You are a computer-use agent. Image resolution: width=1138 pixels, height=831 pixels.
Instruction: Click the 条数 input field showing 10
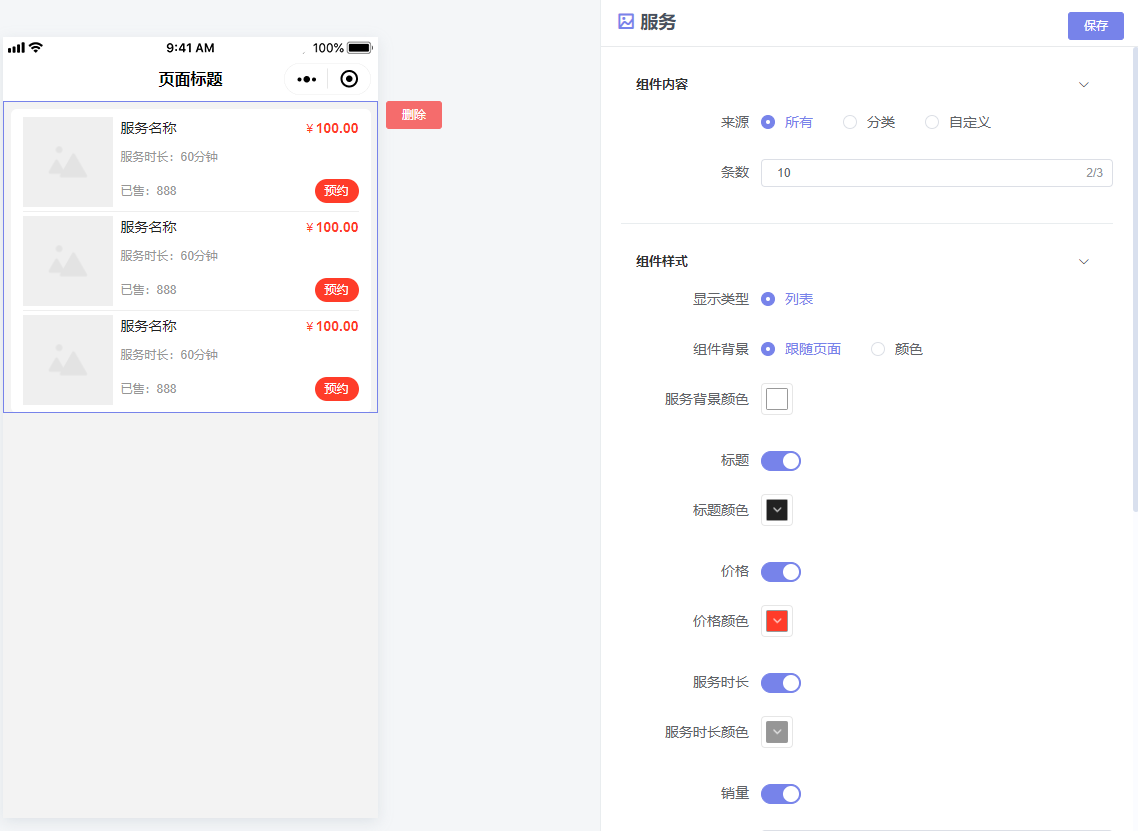point(936,173)
